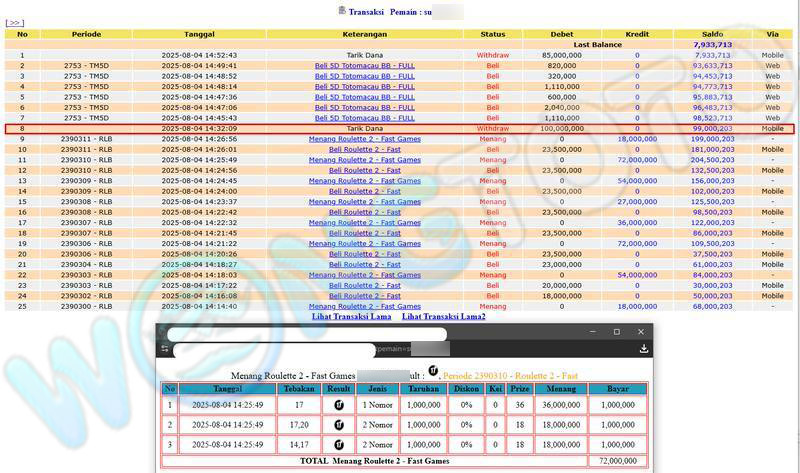Click result ball icon in popup heading

point(433,370)
